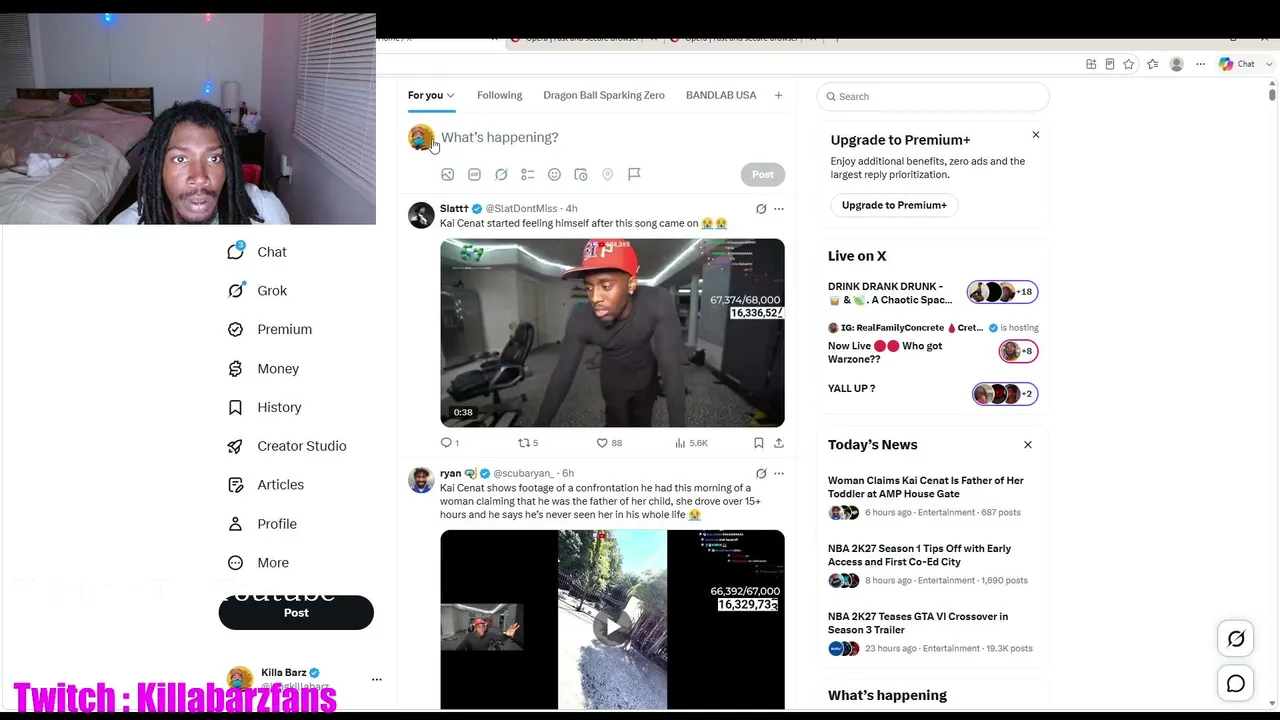This screenshot has width=1280, height=720.
Task: Click the X Search field
Action: pyautogui.click(x=933, y=97)
